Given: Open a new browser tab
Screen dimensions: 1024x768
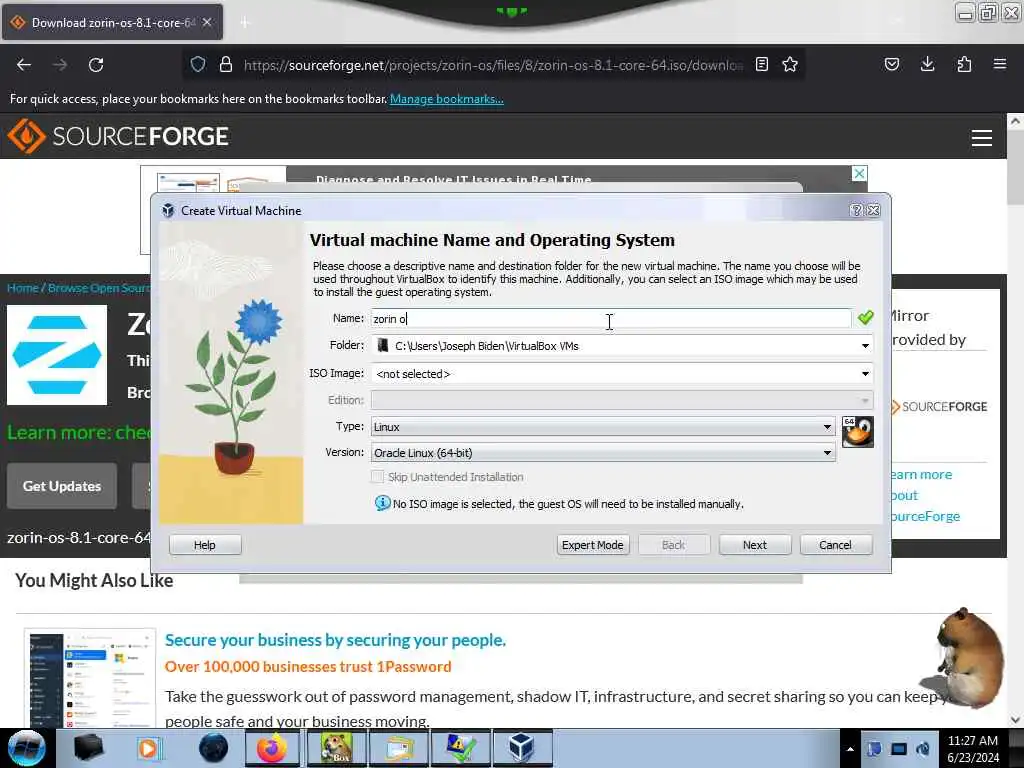Looking at the screenshot, I should point(244,23).
